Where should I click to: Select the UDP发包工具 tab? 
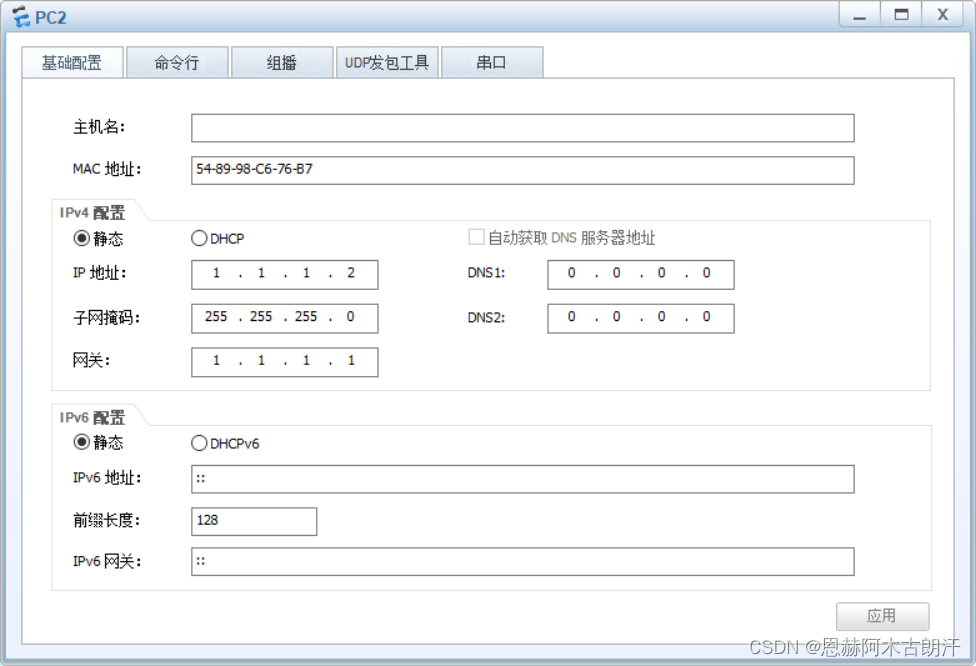pos(387,62)
